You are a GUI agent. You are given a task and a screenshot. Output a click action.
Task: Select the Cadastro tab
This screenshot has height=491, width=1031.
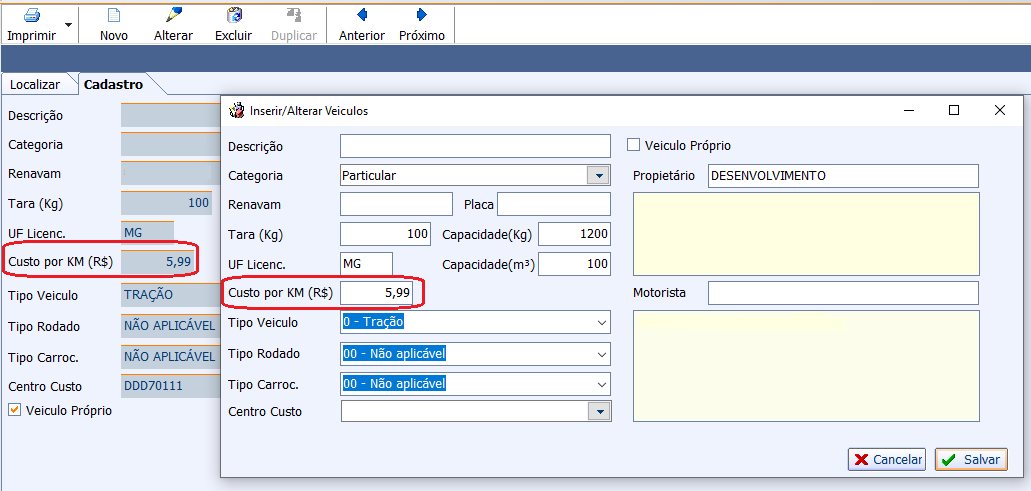click(113, 85)
